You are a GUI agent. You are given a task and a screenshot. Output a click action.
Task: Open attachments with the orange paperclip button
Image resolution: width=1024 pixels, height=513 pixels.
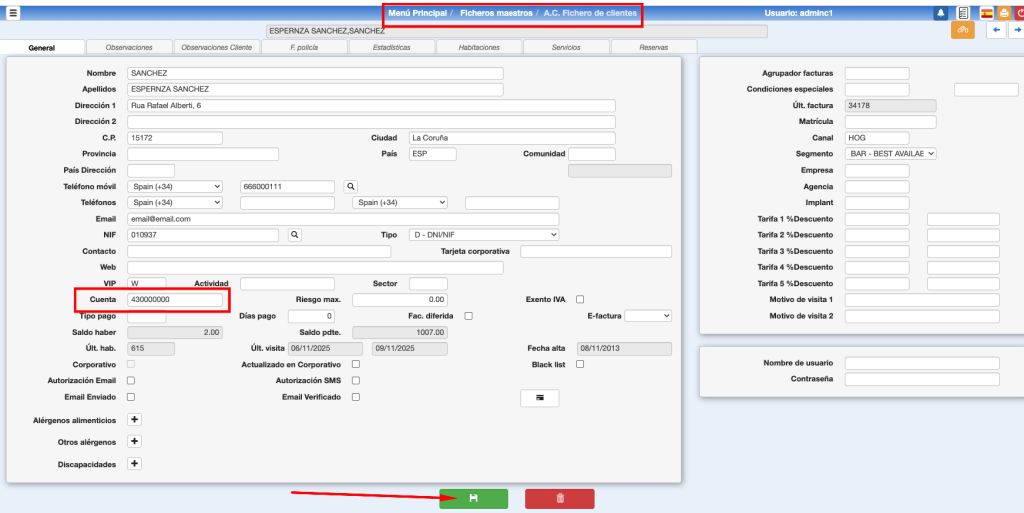pos(962,30)
